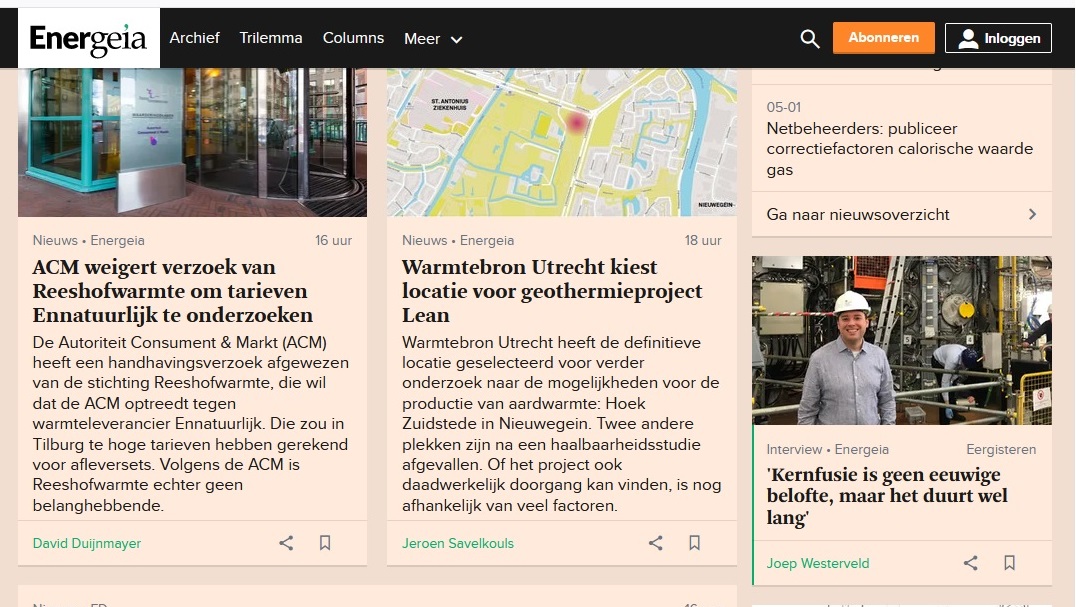Click the Energeia logo

coord(89,38)
